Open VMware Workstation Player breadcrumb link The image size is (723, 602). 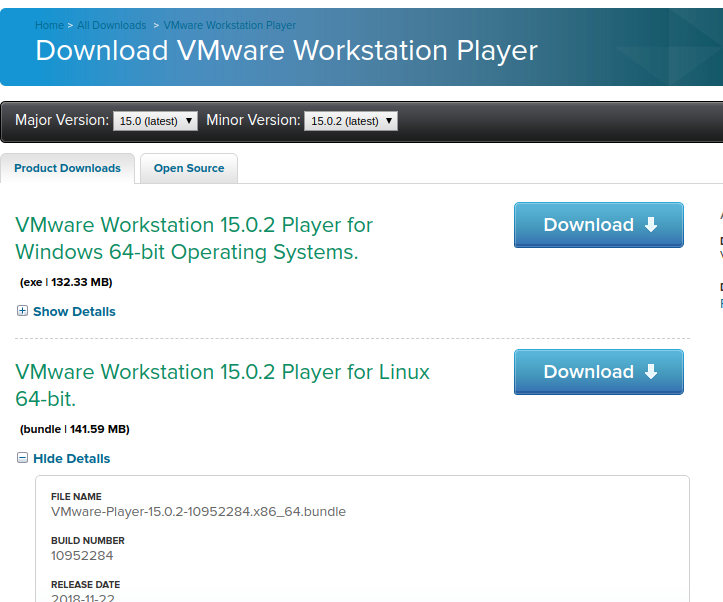(230, 25)
